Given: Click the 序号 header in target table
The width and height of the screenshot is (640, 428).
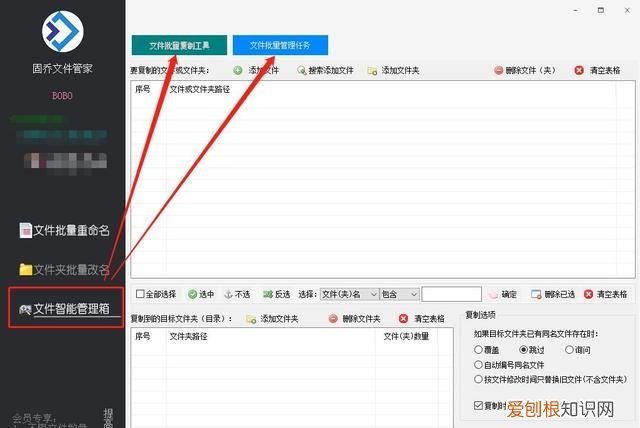Looking at the screenshot, I should pos(143,336).
